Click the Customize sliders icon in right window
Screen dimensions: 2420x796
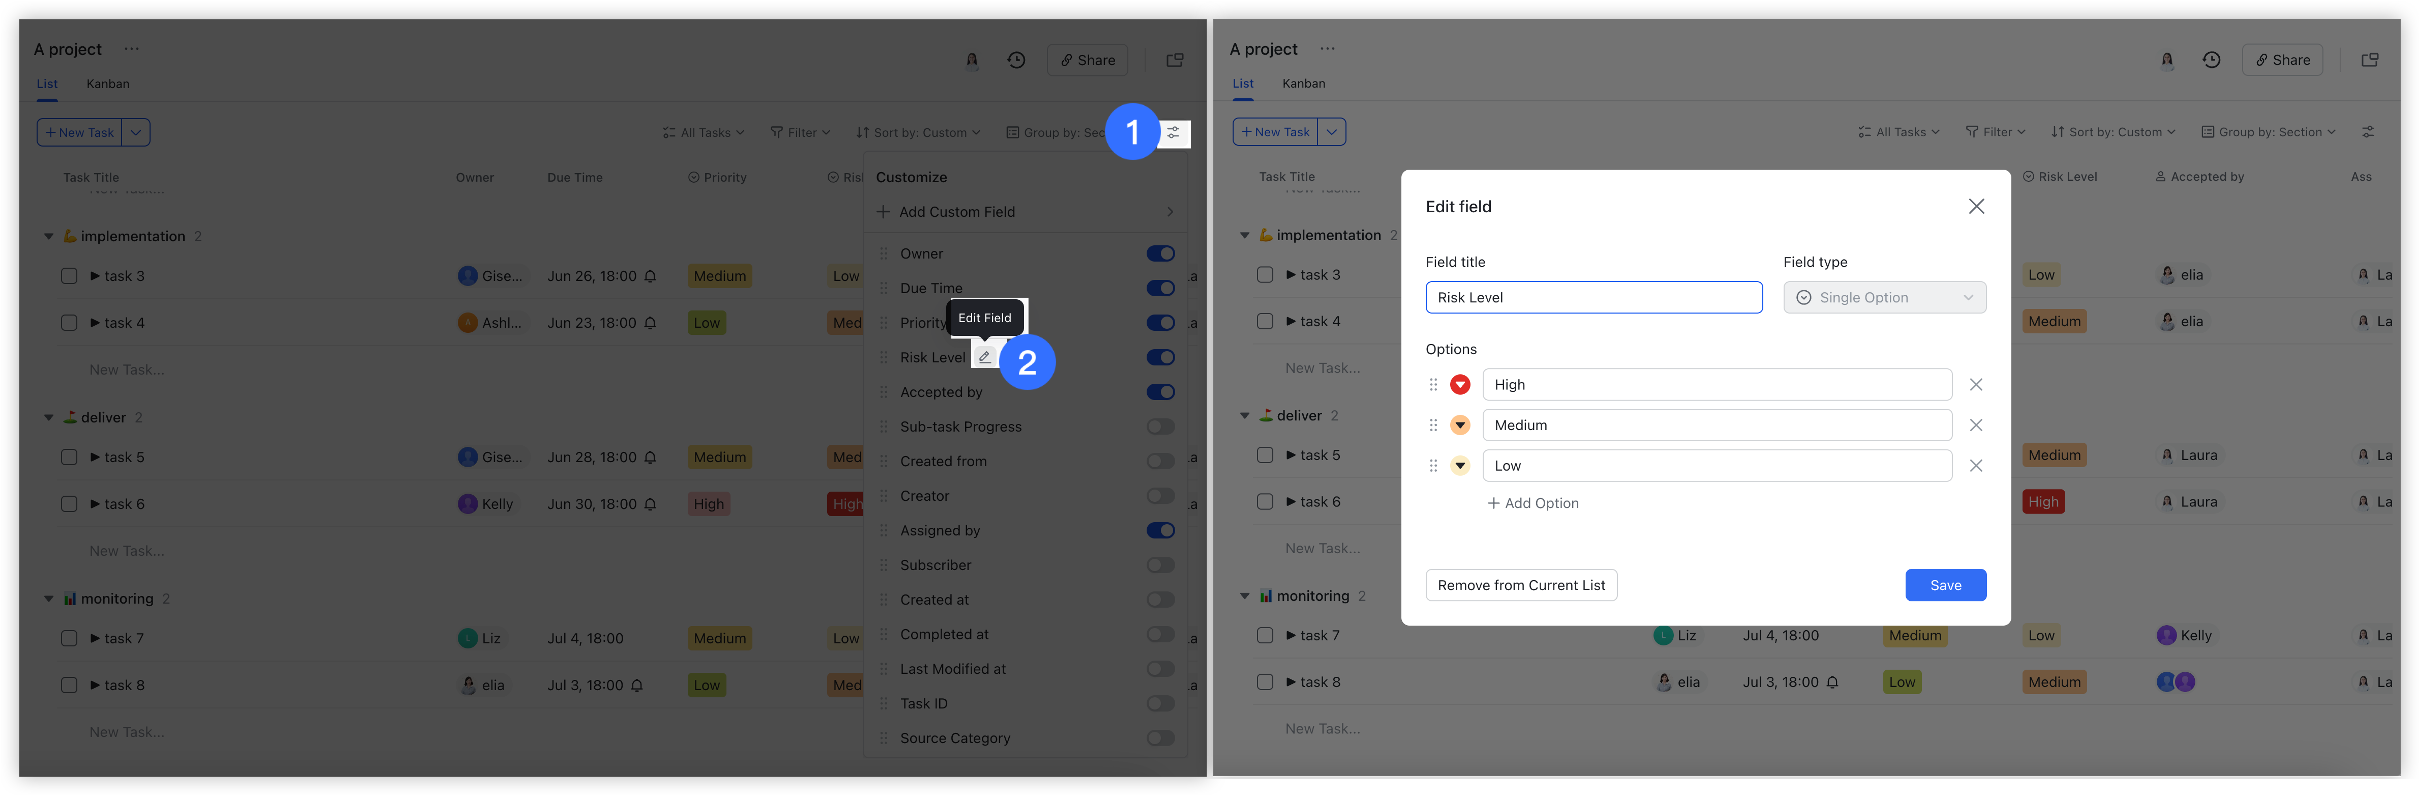2368,132
